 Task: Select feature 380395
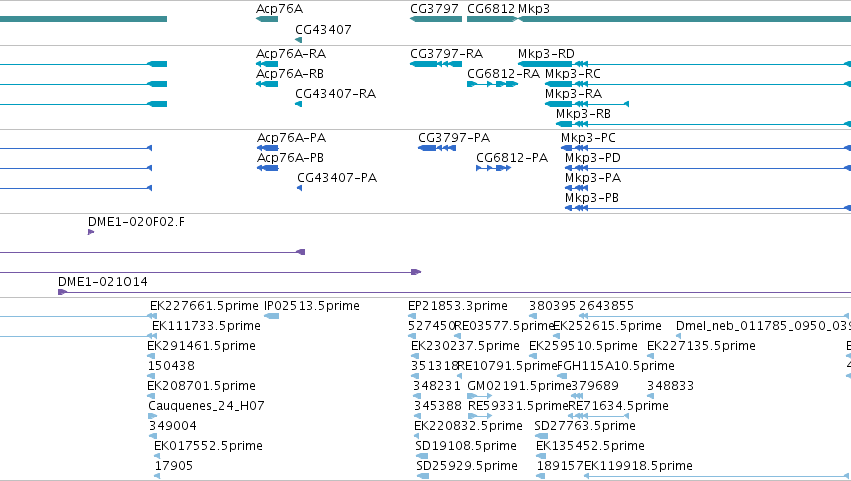[x=552, y=306]
